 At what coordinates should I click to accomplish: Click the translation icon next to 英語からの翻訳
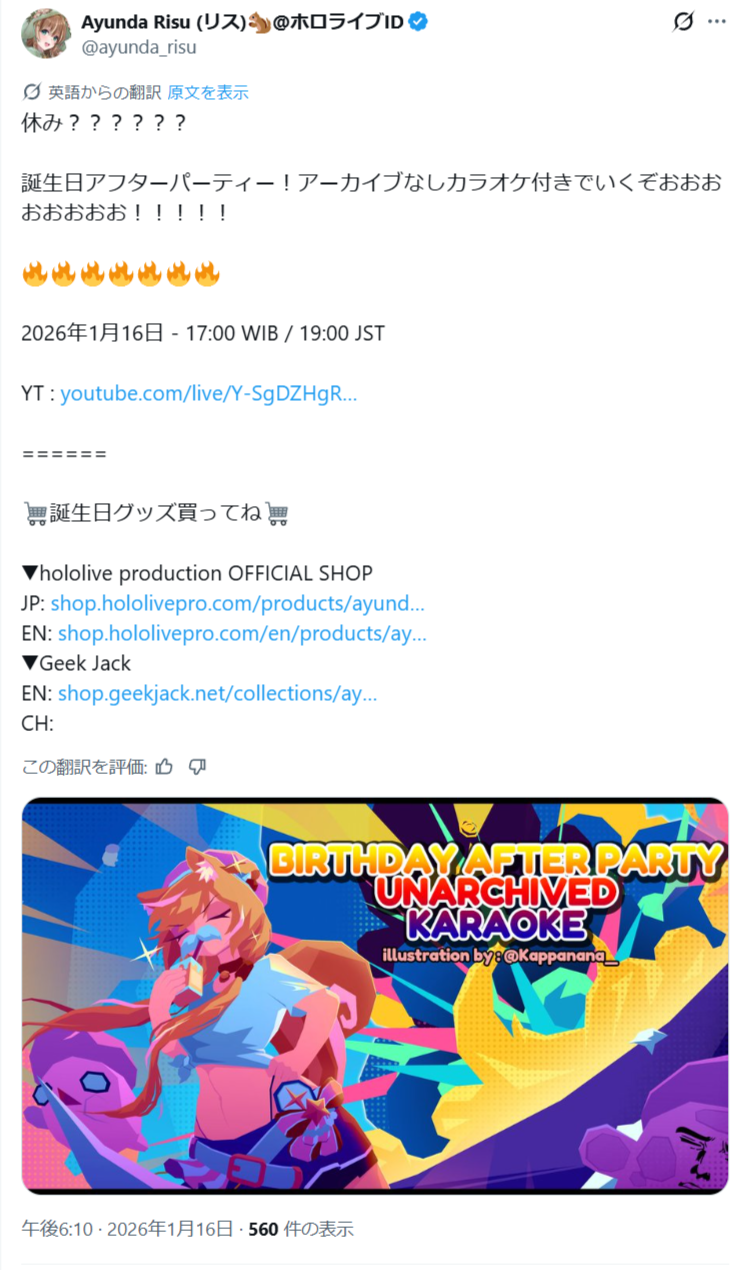[32, 92]
